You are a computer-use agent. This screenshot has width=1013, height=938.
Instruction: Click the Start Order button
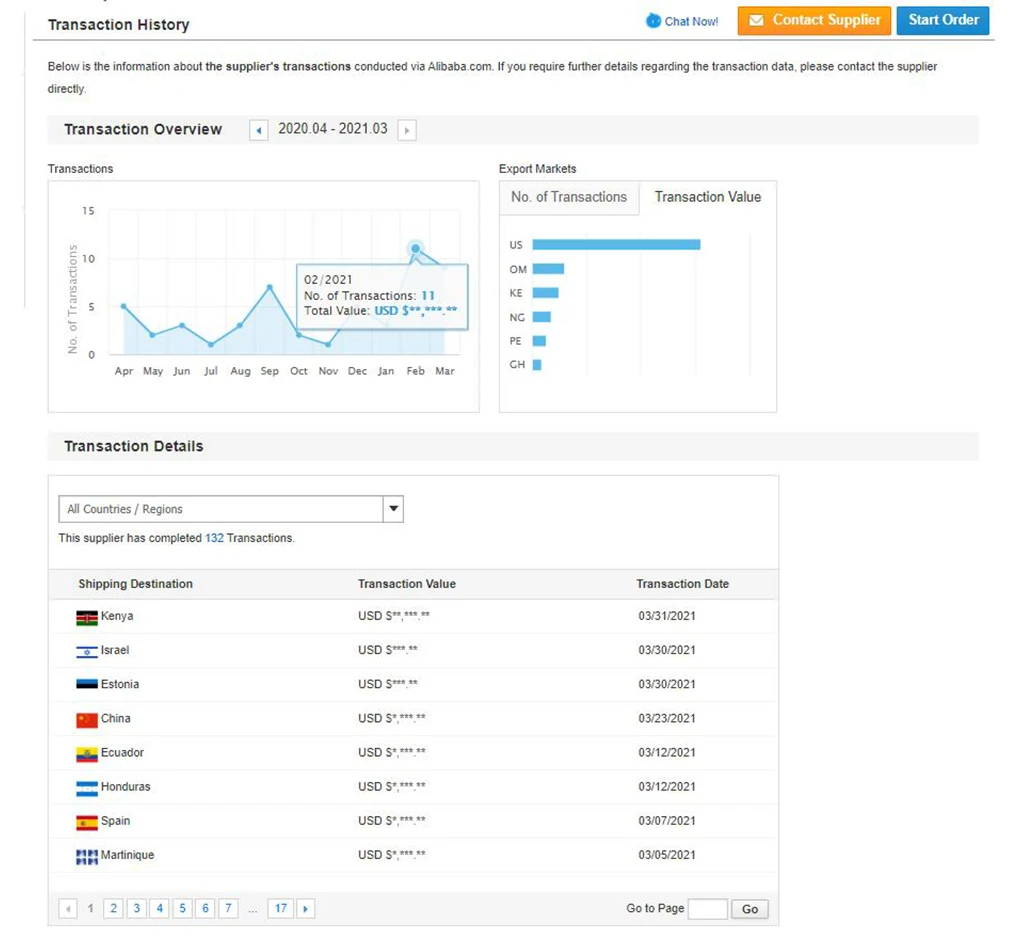943,21
